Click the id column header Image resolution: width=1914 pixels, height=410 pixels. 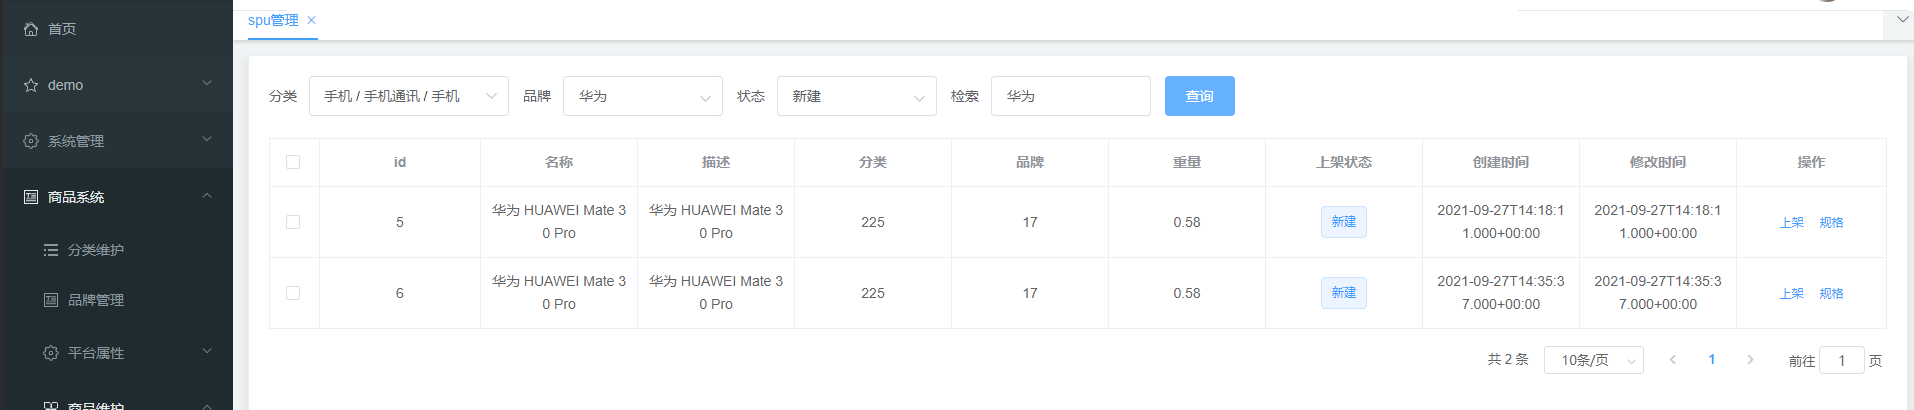pyautogui.click(x=400, y=162)
